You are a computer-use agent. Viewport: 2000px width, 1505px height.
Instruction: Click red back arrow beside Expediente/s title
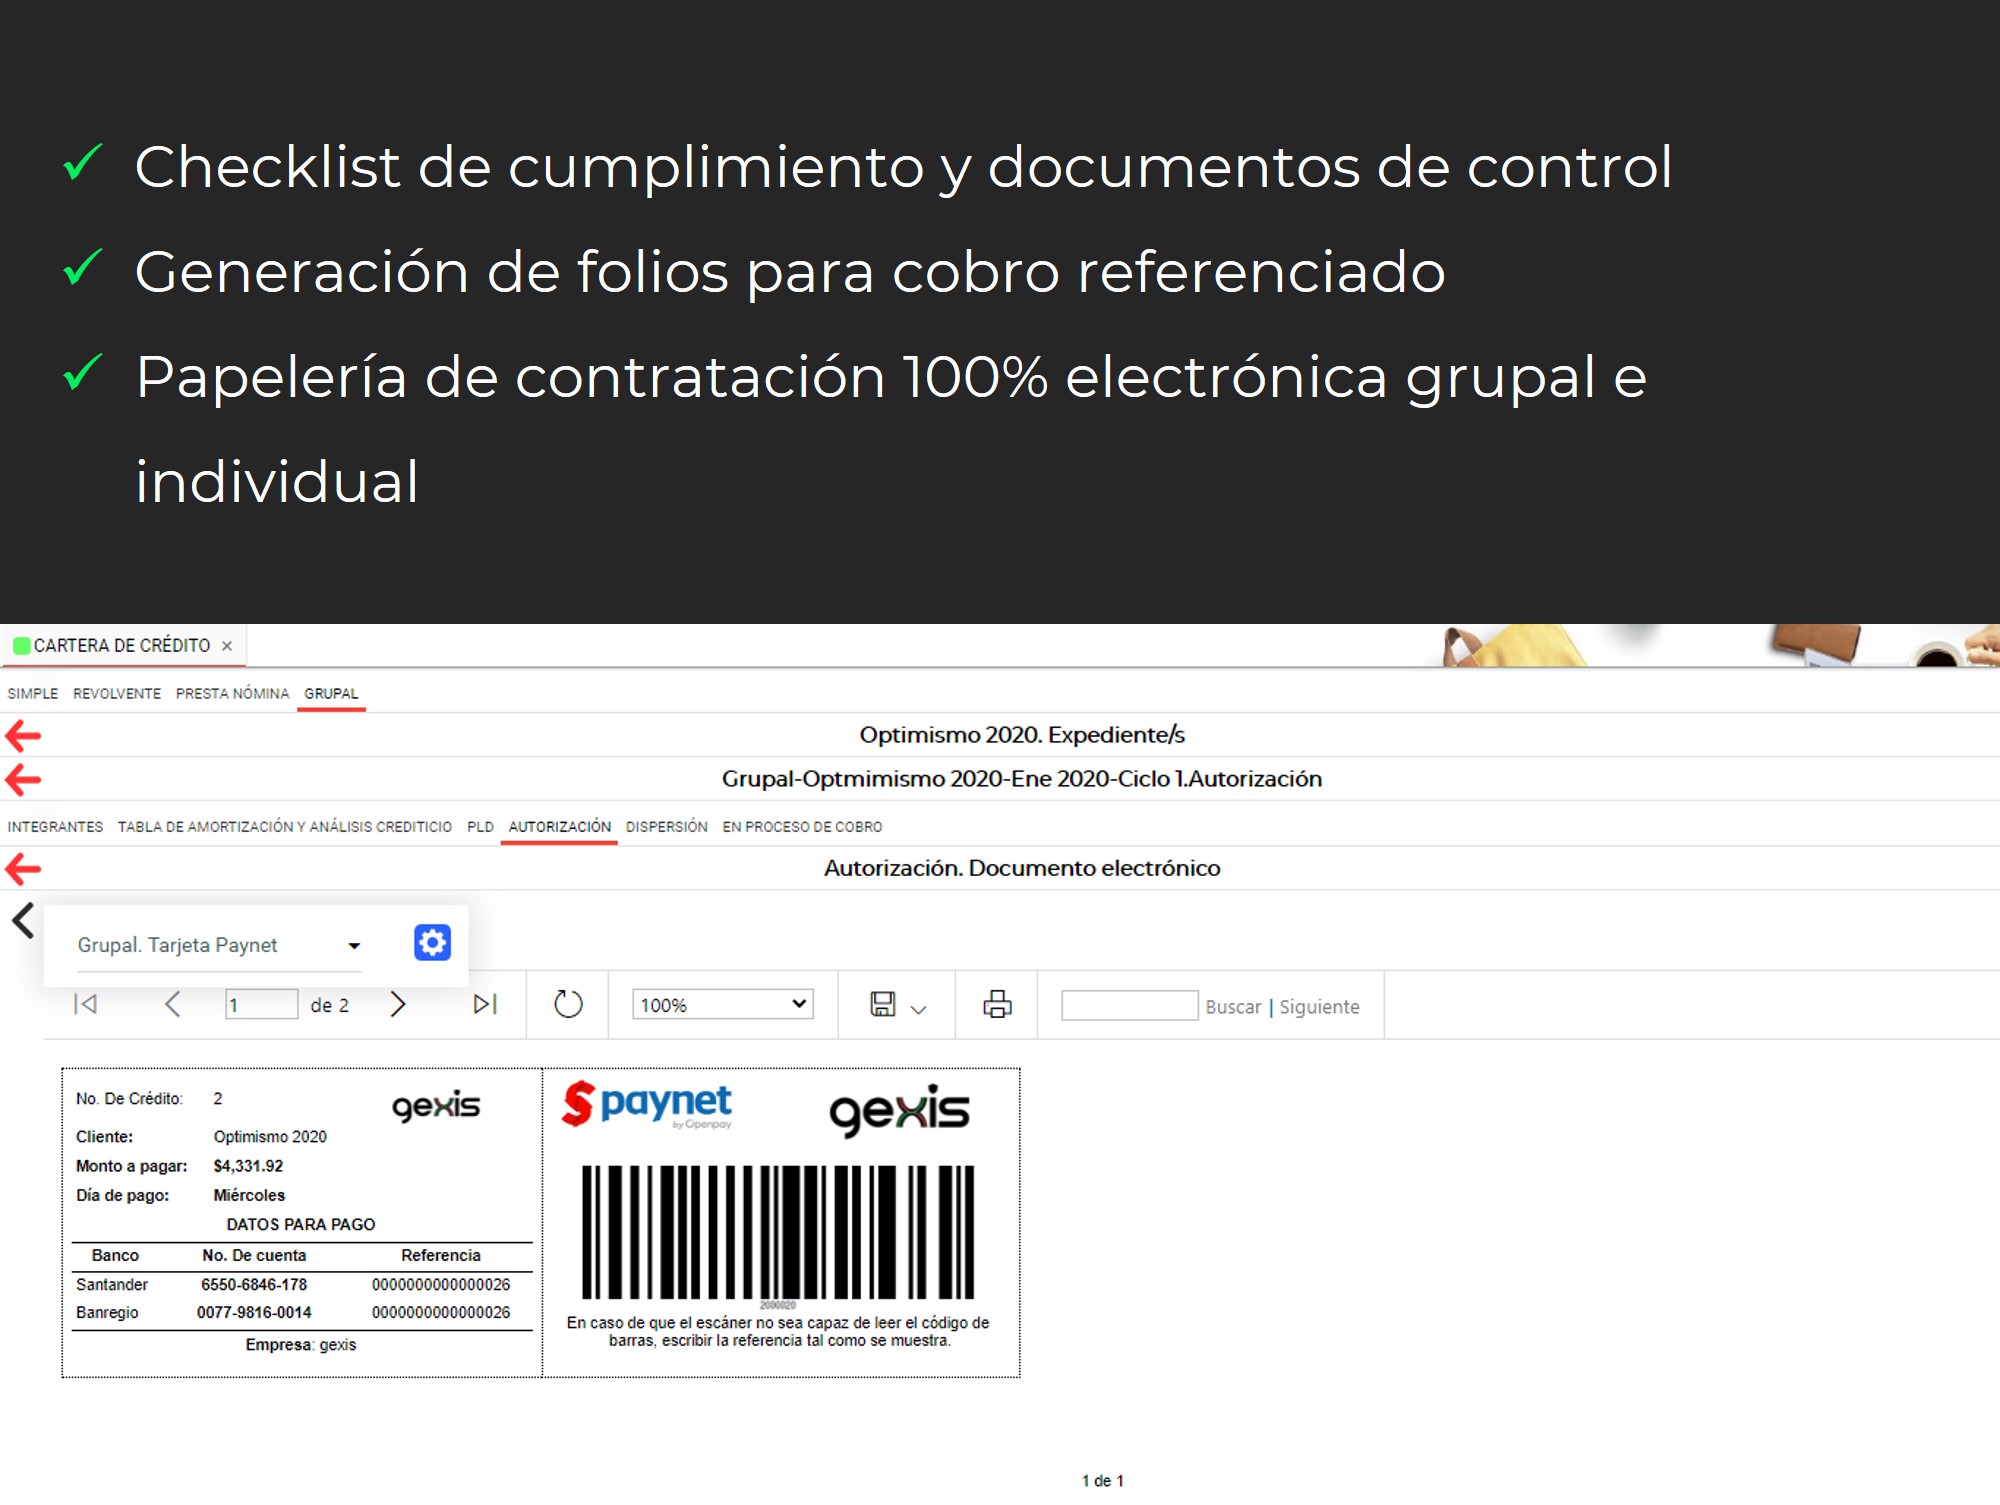[23, 736]
